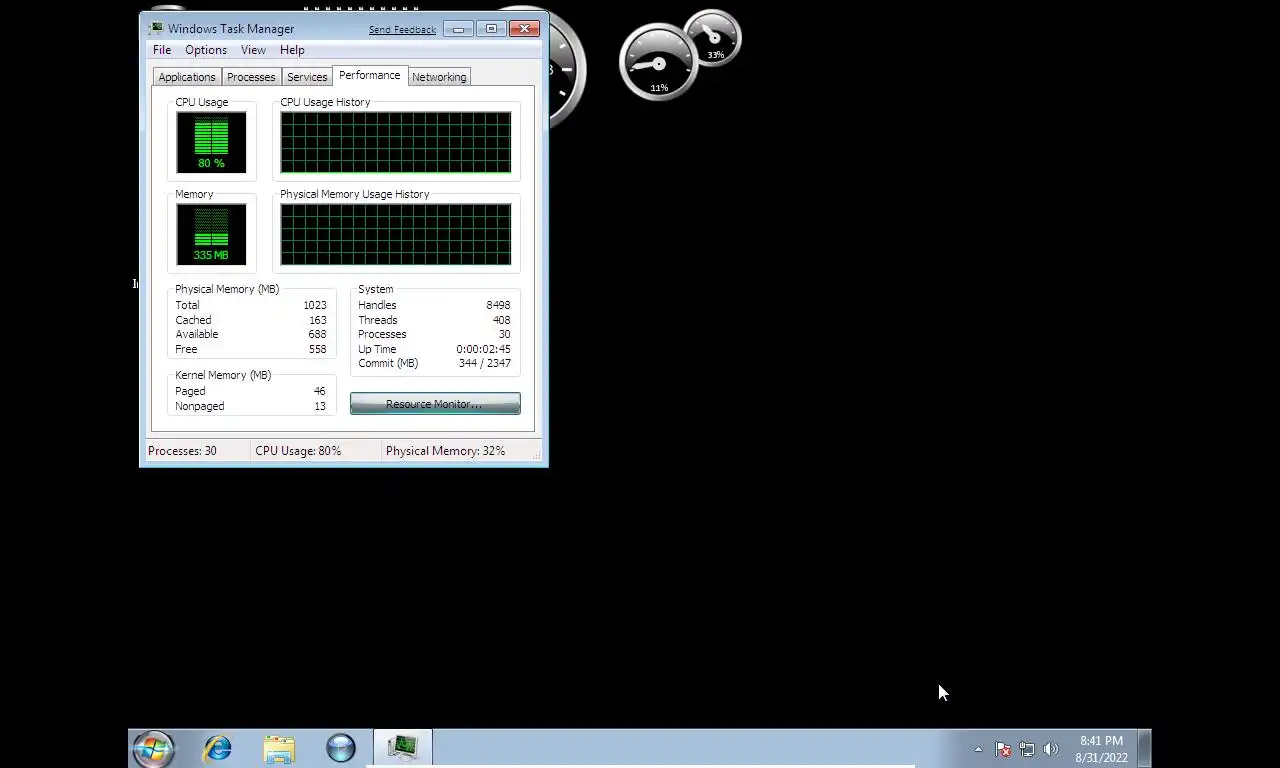This screenshot has width=1280, height=768.
Task: Click the Handles value 8498
Action: 498,305
